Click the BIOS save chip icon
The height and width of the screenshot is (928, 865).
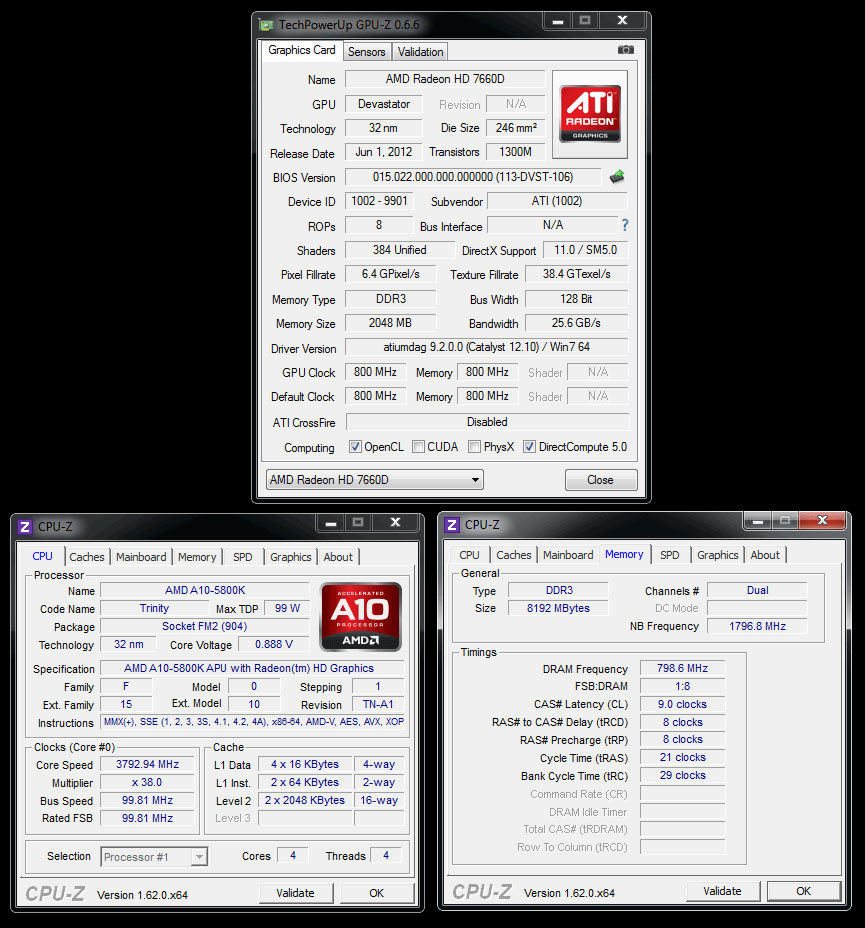pyautogui.click(x=617, y=176)
